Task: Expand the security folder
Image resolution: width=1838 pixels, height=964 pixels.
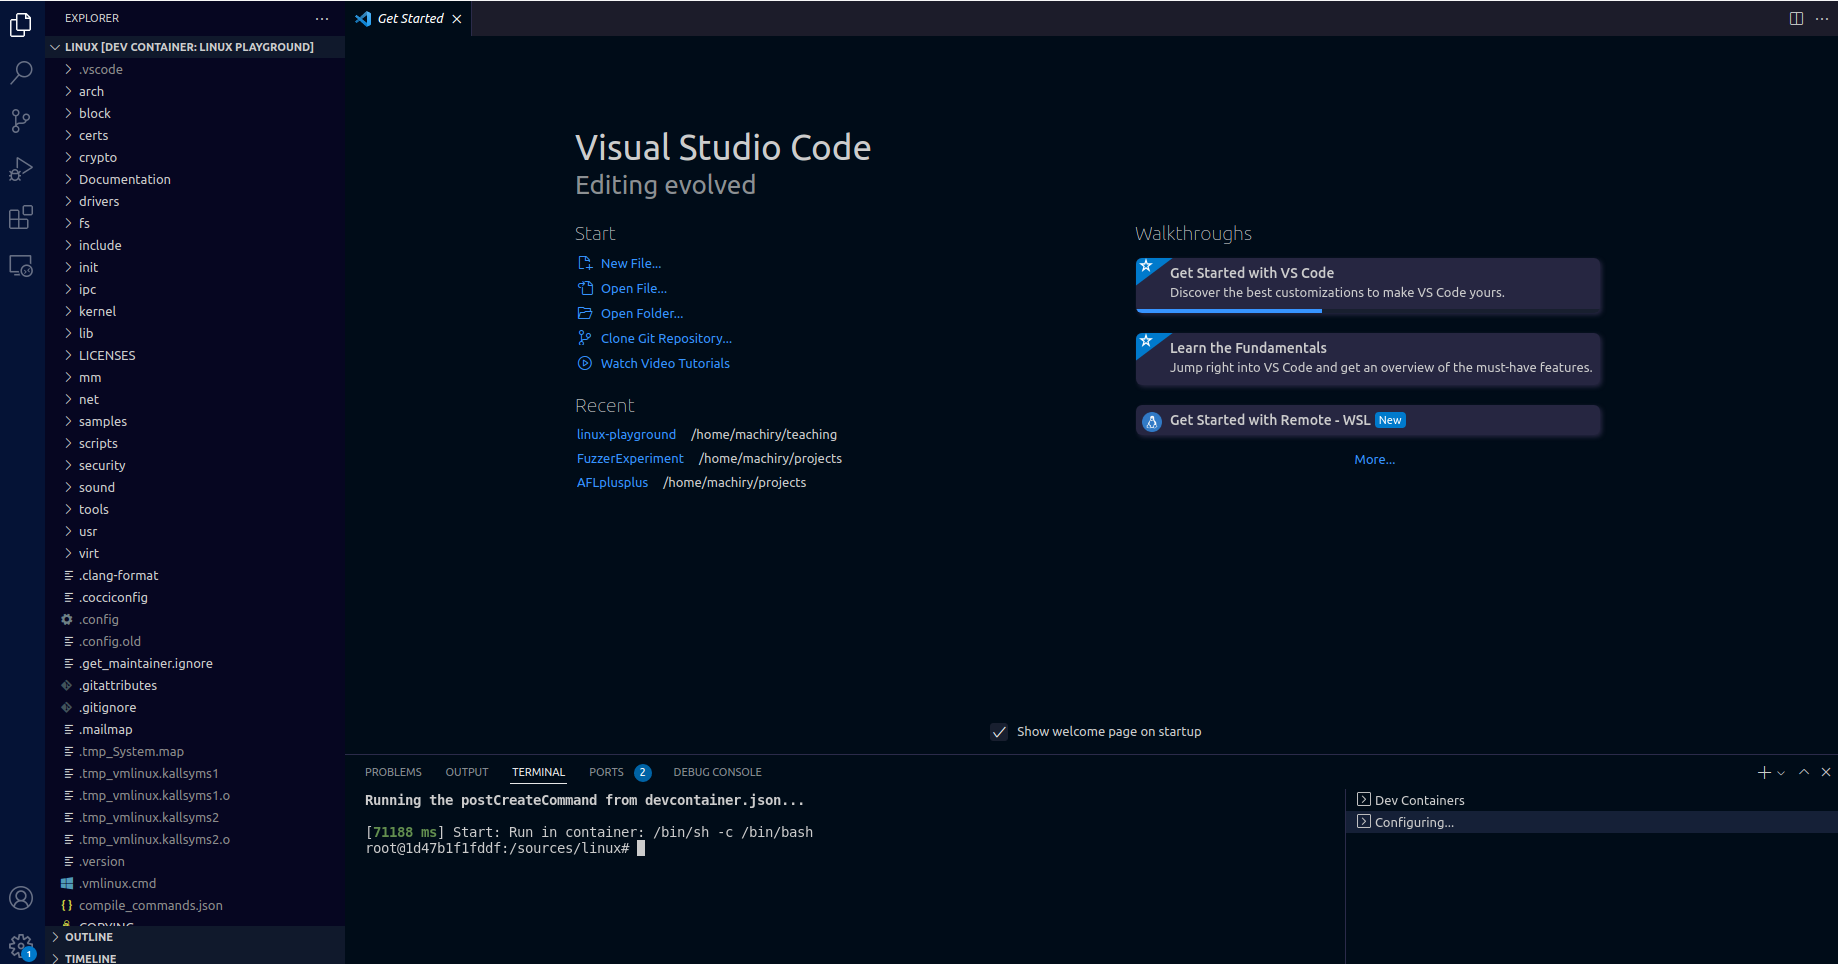Action: [195, 465]
